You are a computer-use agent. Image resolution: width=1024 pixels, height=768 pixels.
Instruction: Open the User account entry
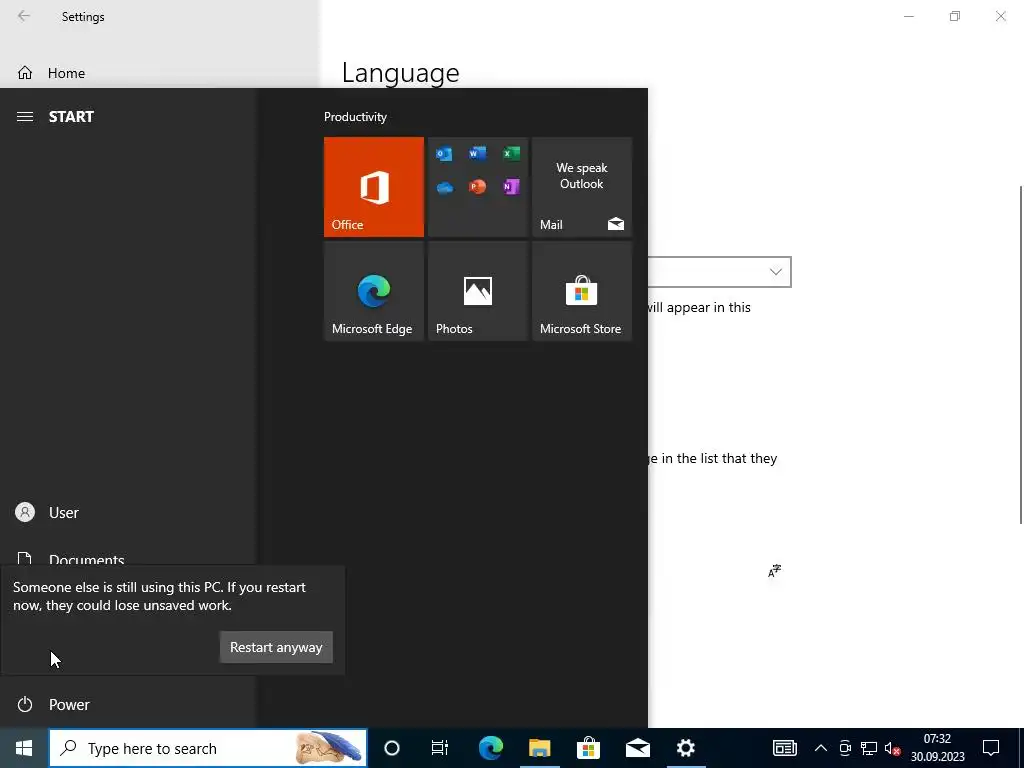point(127,513)
